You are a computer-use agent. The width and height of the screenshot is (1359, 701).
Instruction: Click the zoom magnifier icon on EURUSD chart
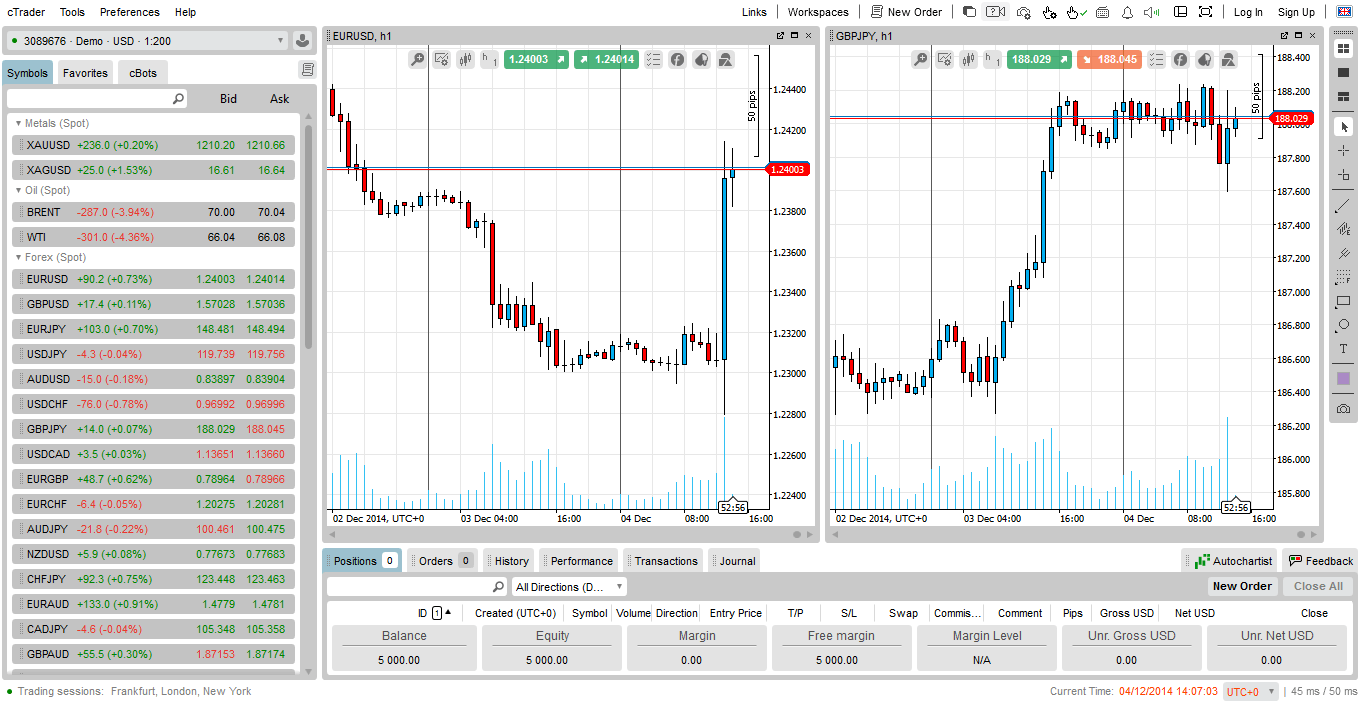[x=417, y=60]
